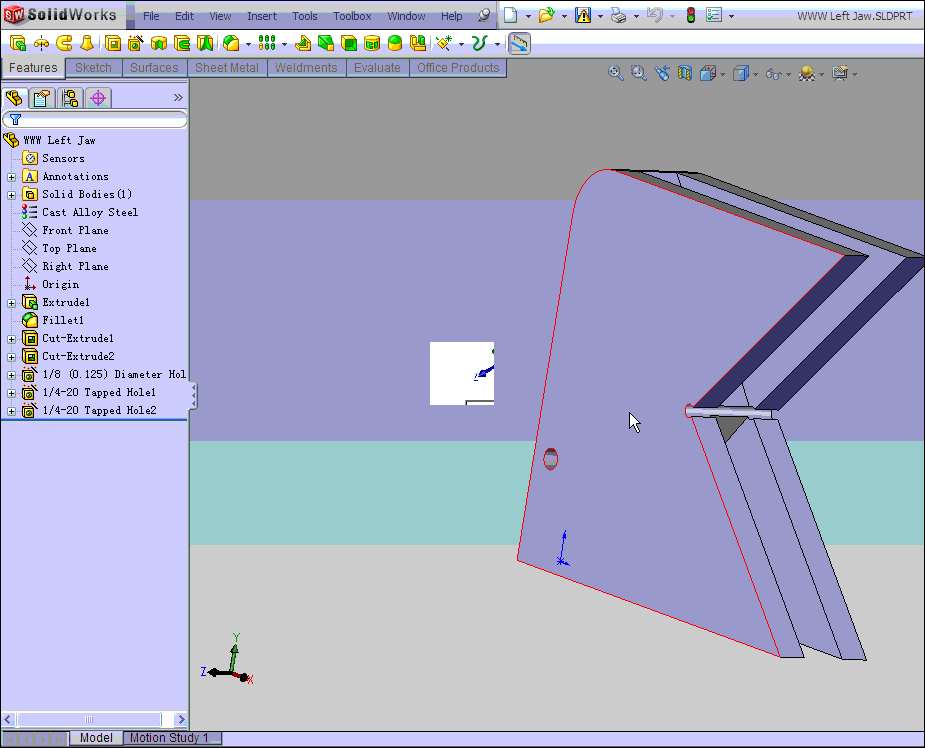925x748 pixels.
Task: Click the Save icon with warning
Action: (x=583, y=15)
